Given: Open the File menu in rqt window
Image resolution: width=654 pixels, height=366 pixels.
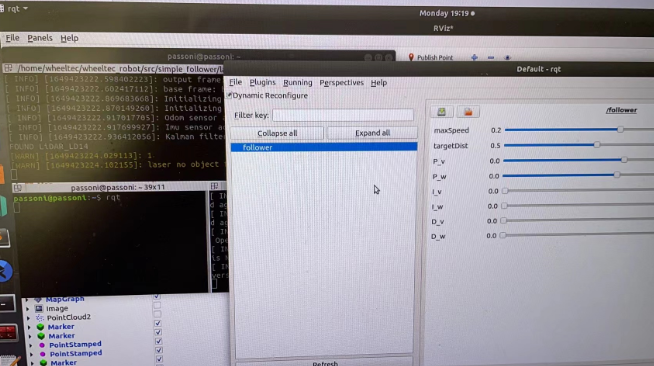Looking at the screenshot, I should (x=235, y=82).
